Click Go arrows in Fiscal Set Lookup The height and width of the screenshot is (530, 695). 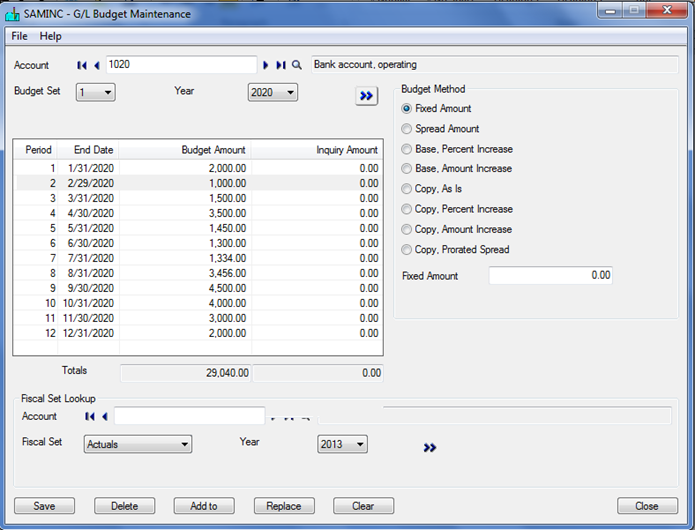(x=429, y=448)
